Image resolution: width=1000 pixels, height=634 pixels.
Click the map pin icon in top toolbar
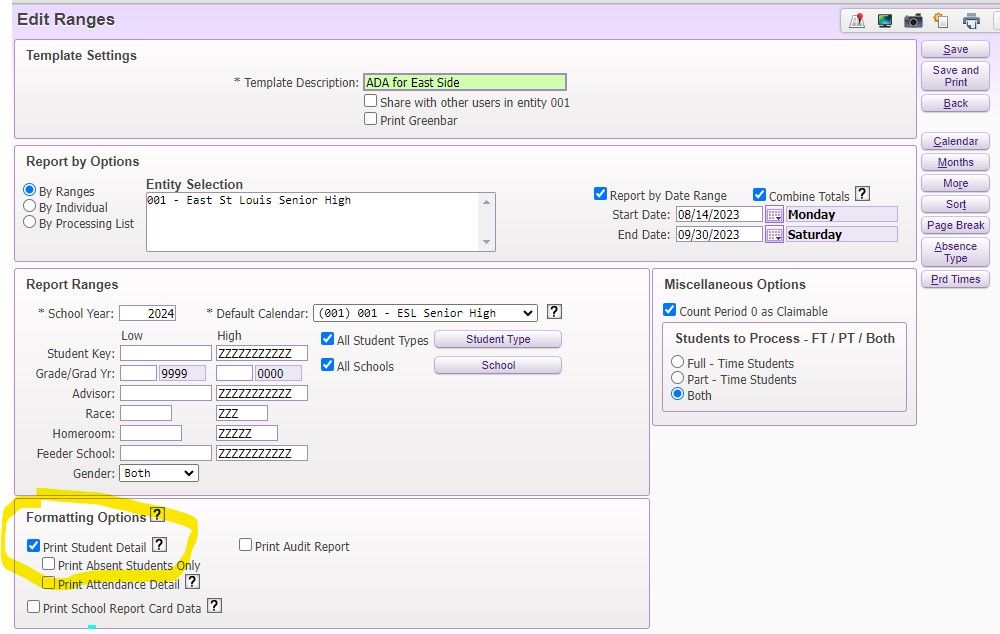pyautogui.click(x=856, y=20)
